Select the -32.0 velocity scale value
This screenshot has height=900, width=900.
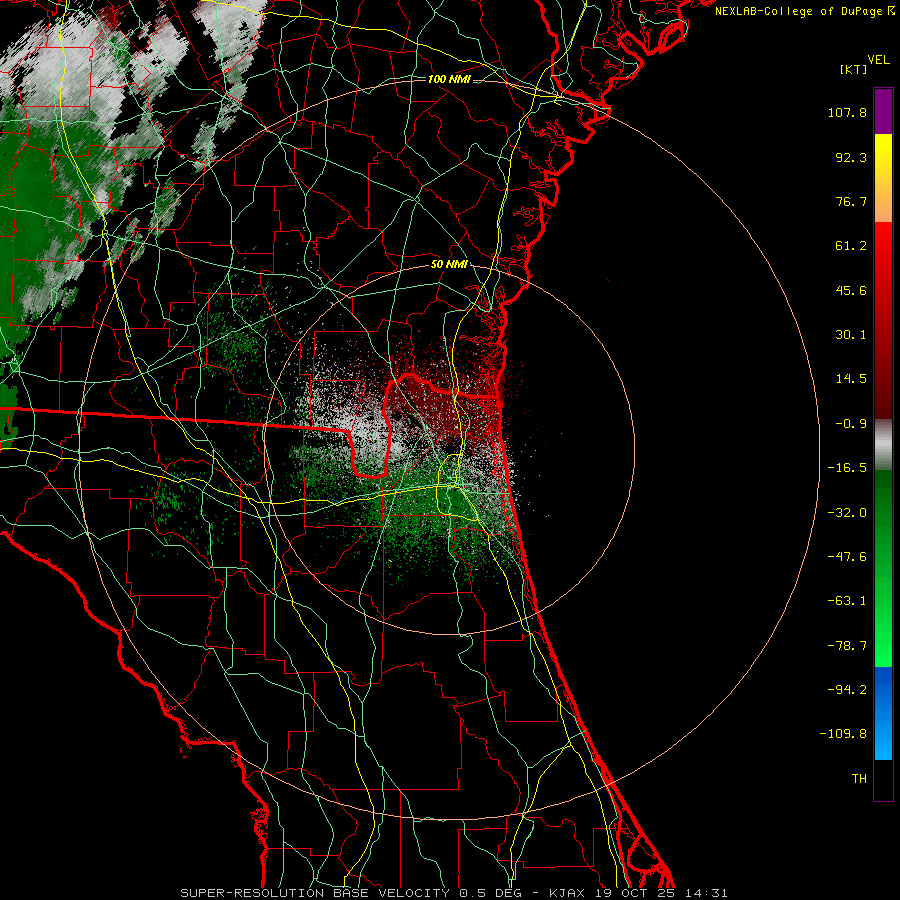pyautogui.click(x=847, y=513)
